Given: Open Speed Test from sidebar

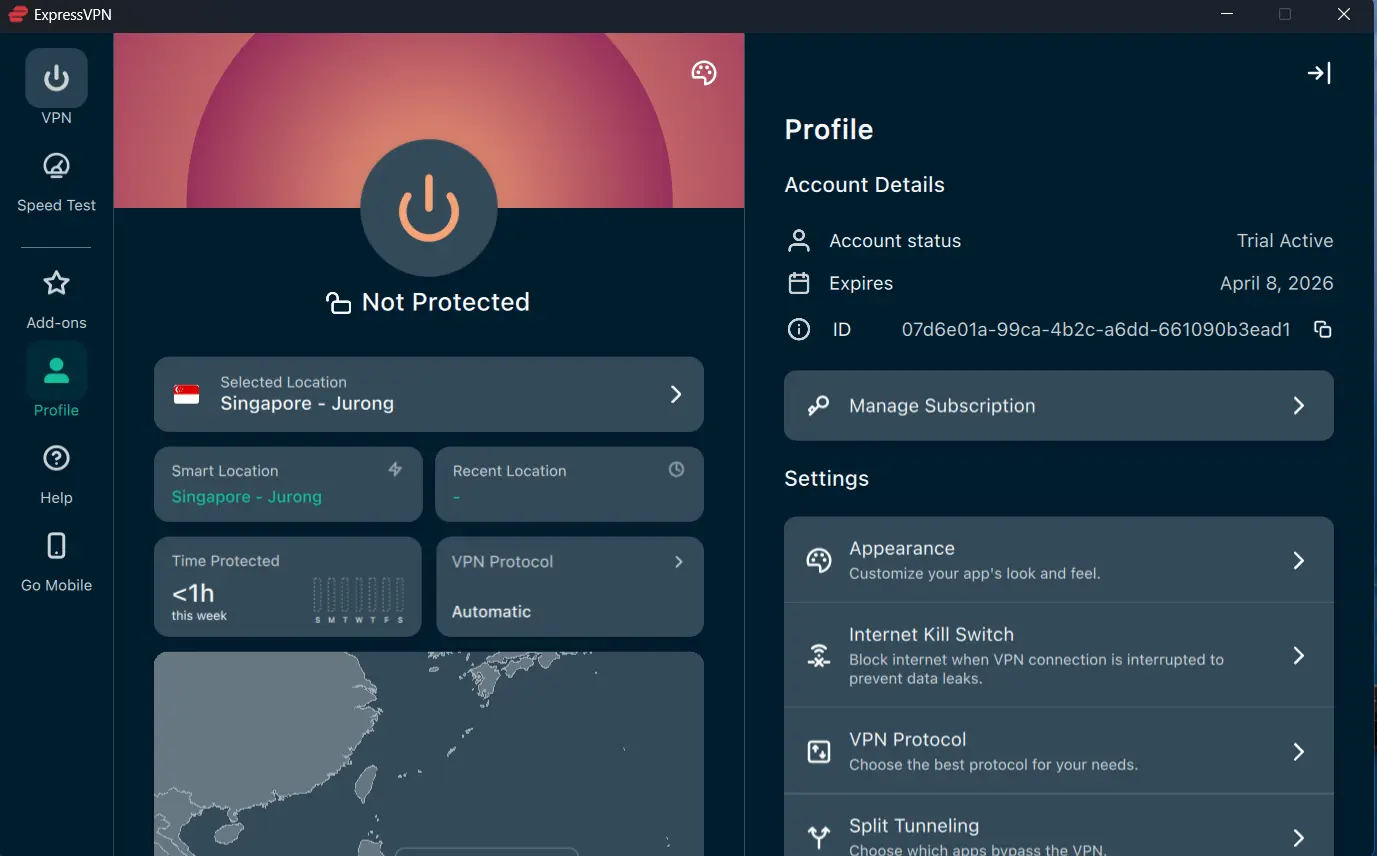Looking at the screenshot, I should 56,182.
